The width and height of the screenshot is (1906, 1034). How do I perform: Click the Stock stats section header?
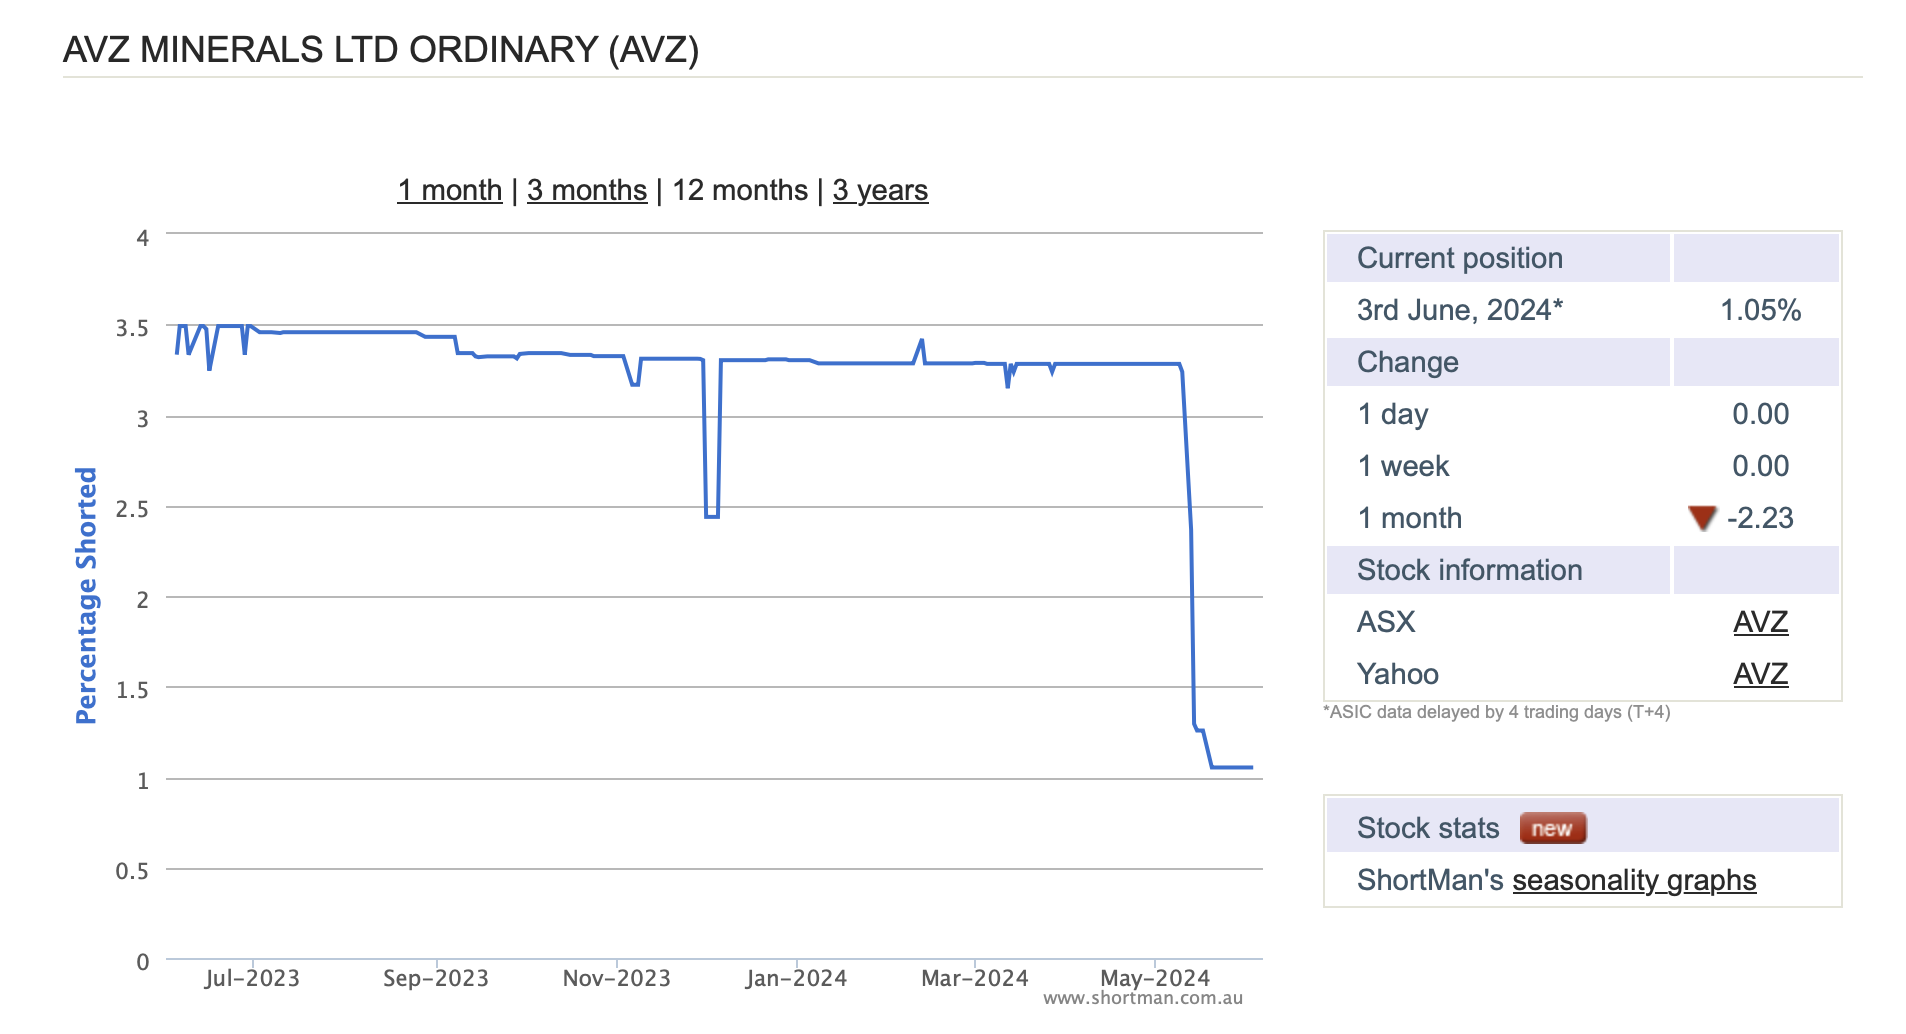pyautogui.click(x=1427, y=828)
